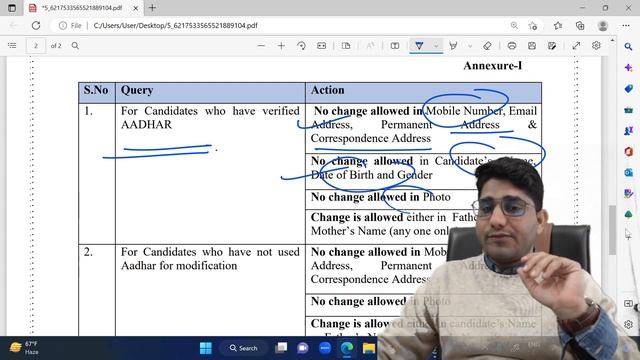
Task: Toggle fit to width view
Action: 322,46
